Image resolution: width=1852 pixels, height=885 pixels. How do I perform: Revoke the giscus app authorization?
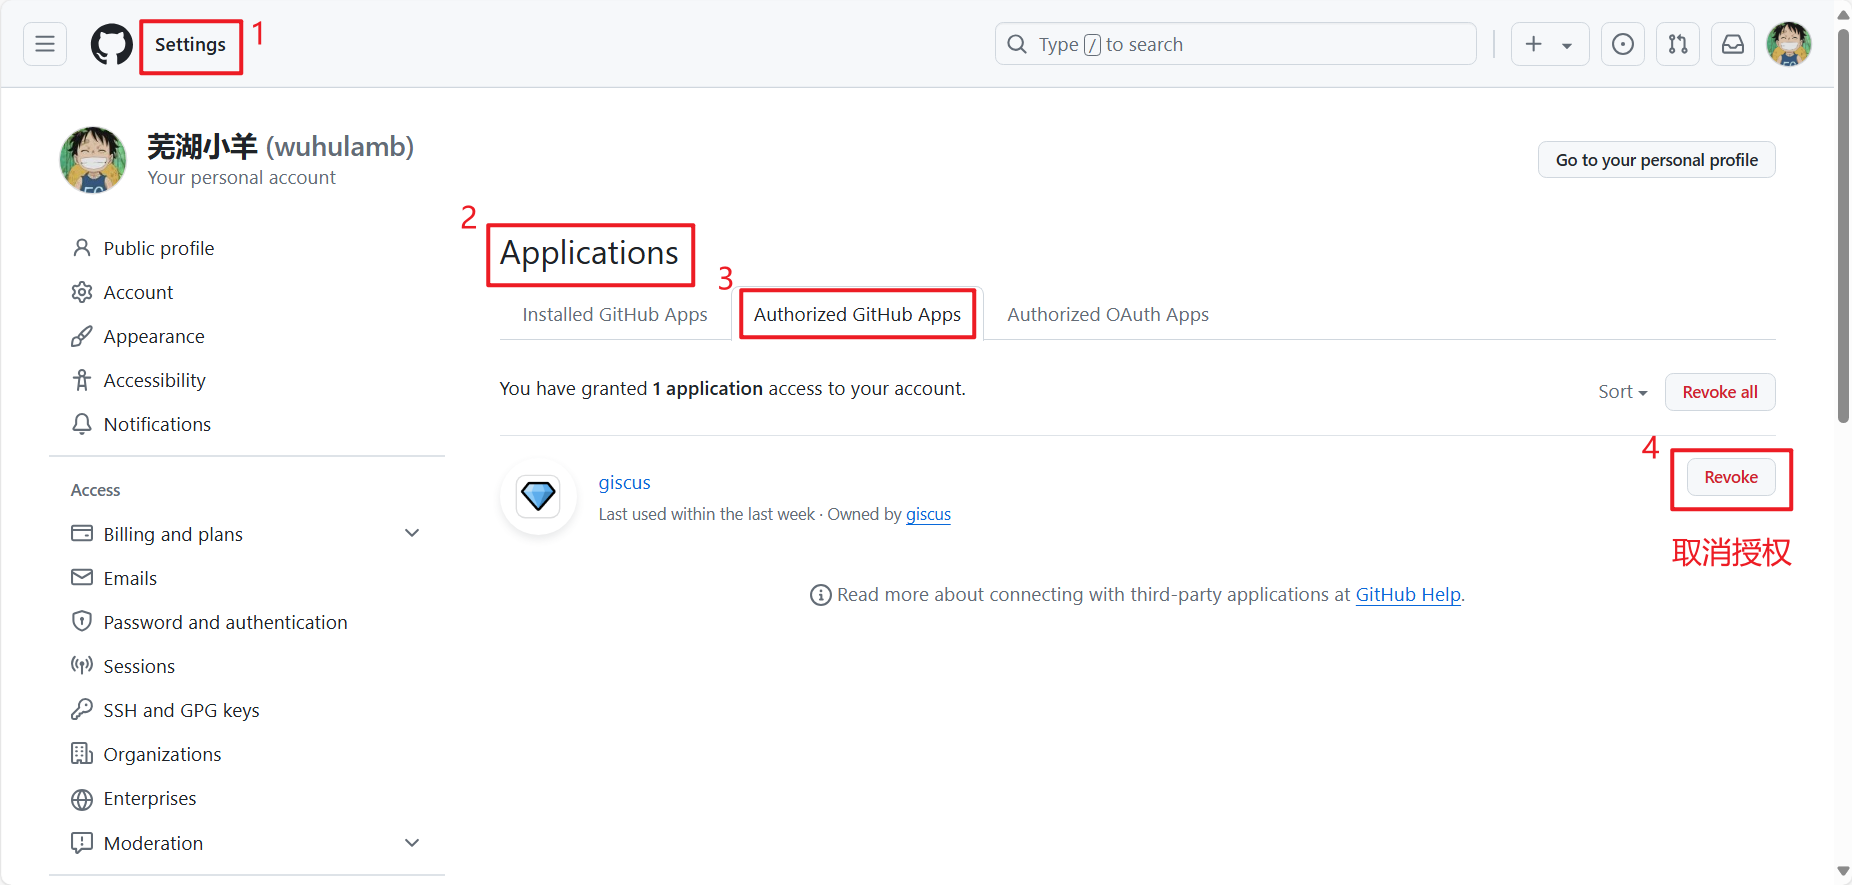(x=1731, y=477)
